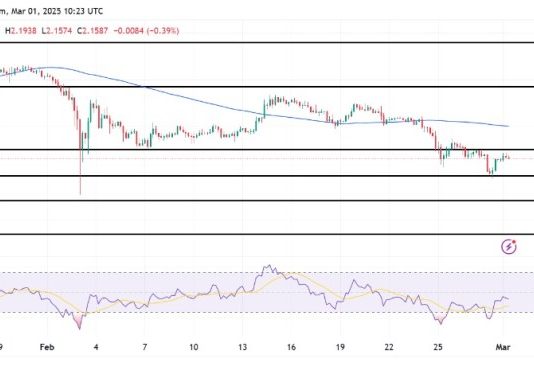Select the close value 'C2.1587'
Image resolution: width=534 pixels, height=382 pixels.
coord(92,31)
